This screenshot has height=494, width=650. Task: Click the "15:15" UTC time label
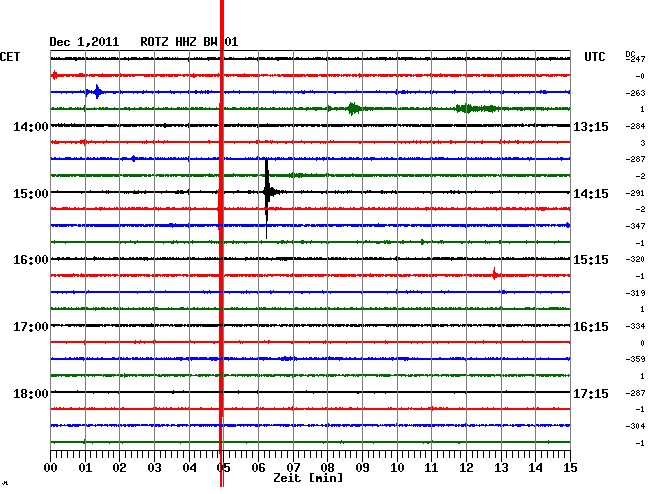591,260
